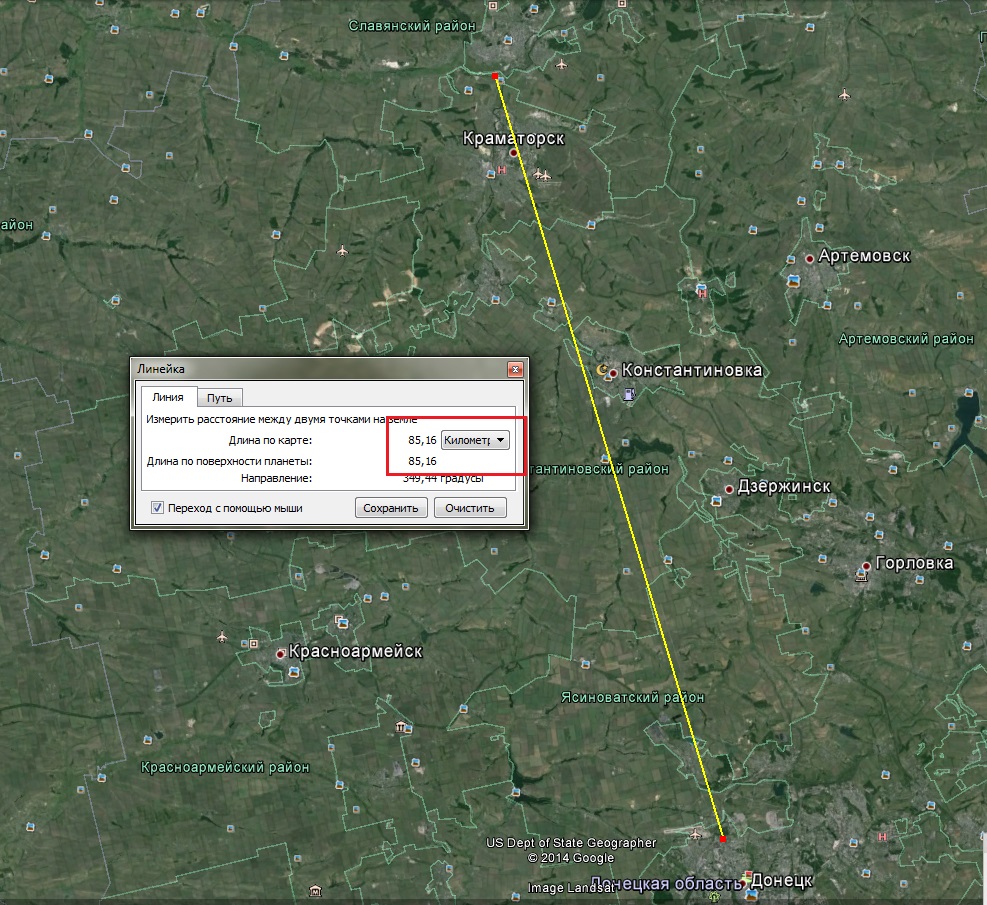Toggle Переход с помощью мыши checkbox
Image resolution: width=987 pixels, height=905 pixels.
tap(157, 508)
